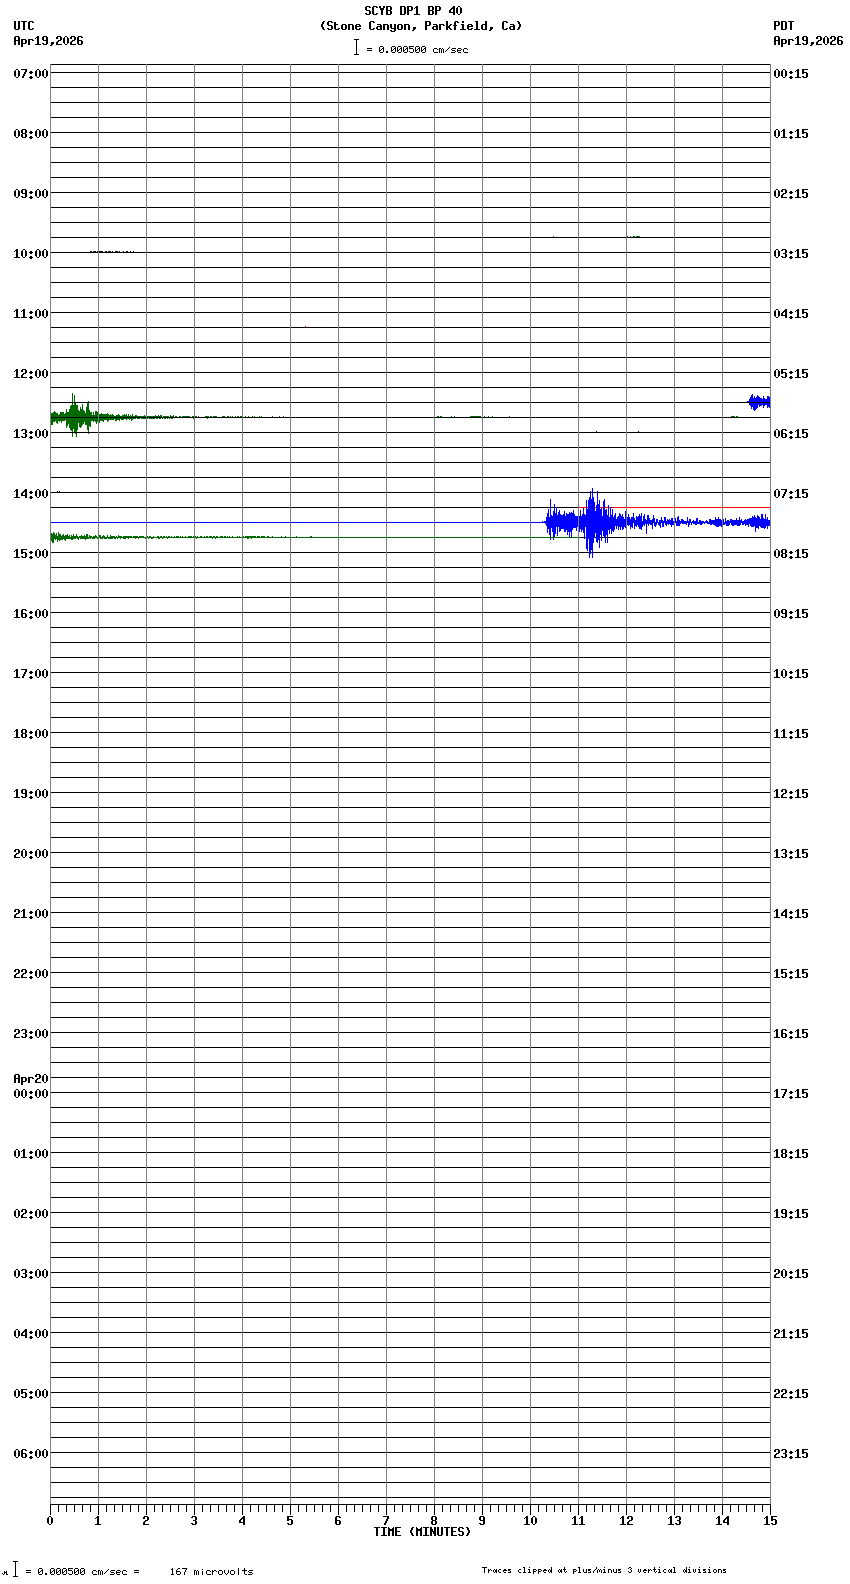Select the 09:00 UTC row label
850x1584 pixels.
pos(31,194)
